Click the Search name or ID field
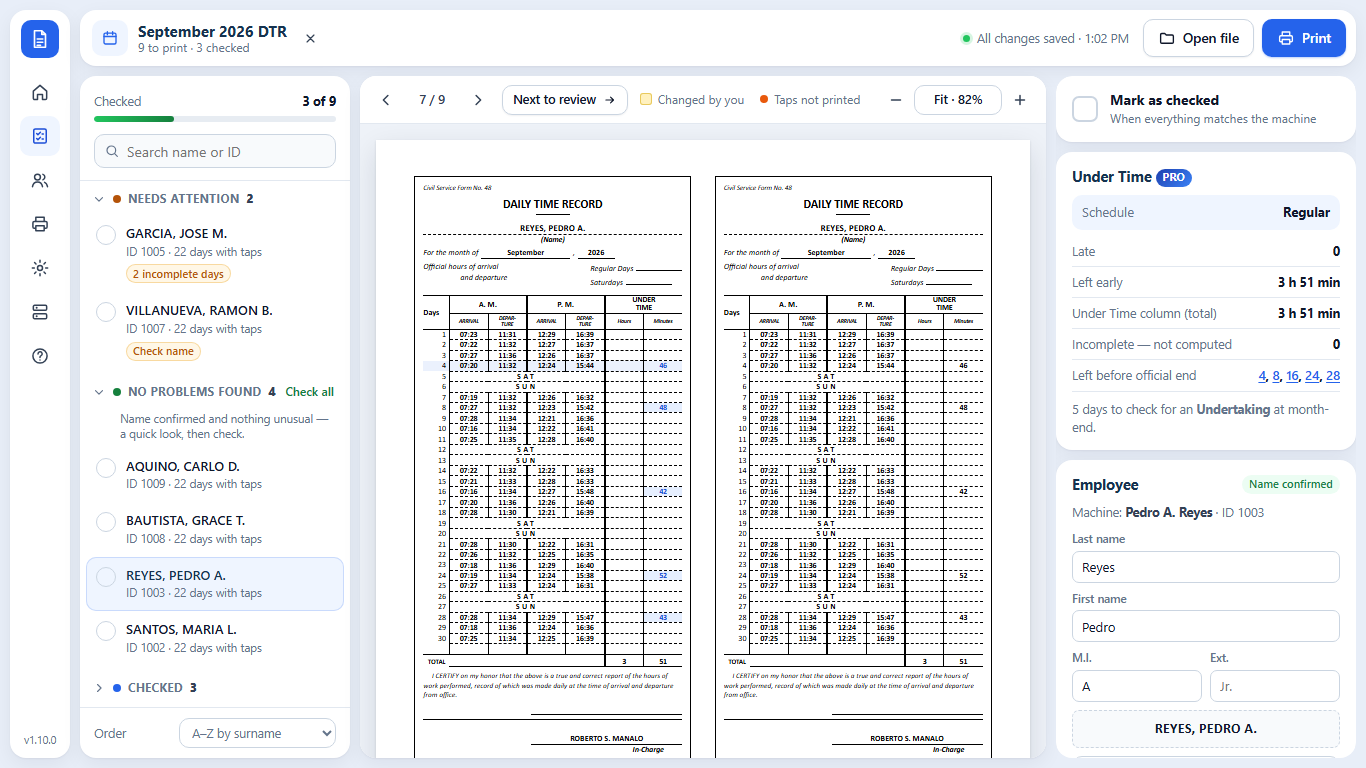This screenshot has width=1366, height=768. point(215,152)
